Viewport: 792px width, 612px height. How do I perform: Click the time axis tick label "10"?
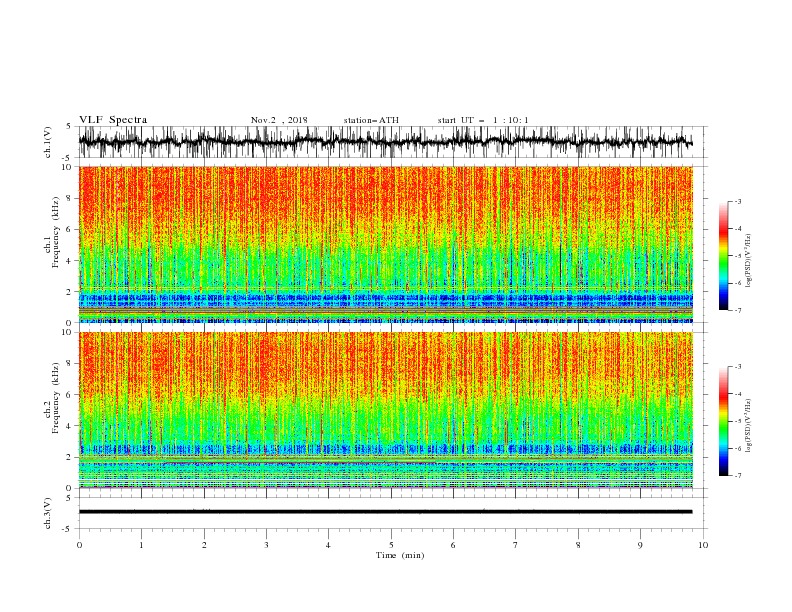(703, 545)
